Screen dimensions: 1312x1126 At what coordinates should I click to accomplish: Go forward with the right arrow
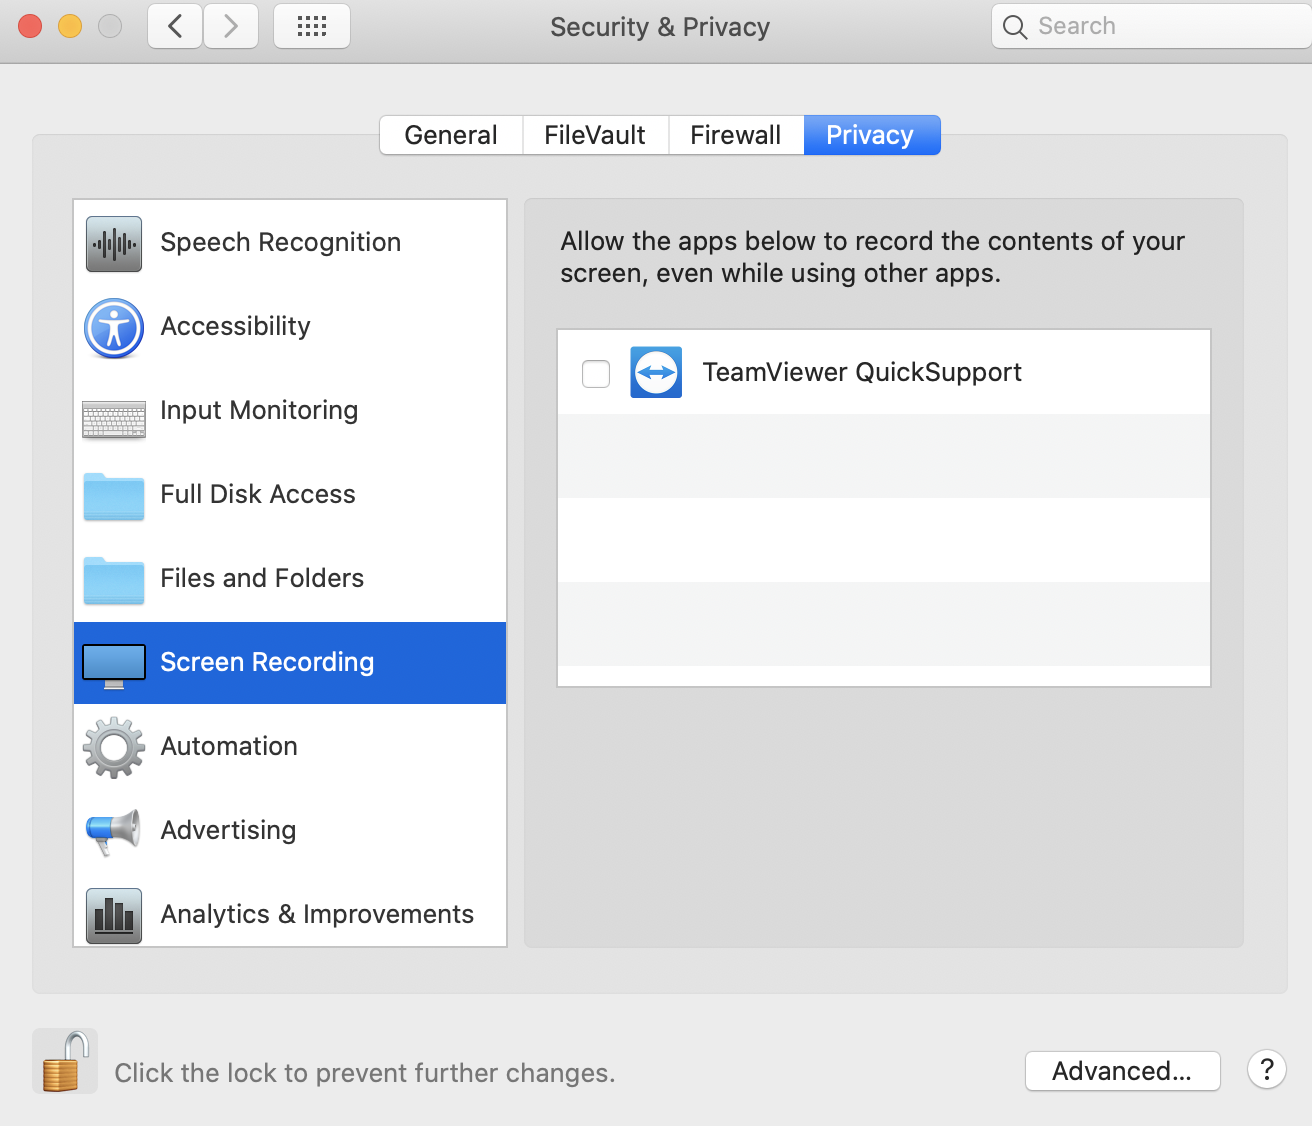coord(231,26)
